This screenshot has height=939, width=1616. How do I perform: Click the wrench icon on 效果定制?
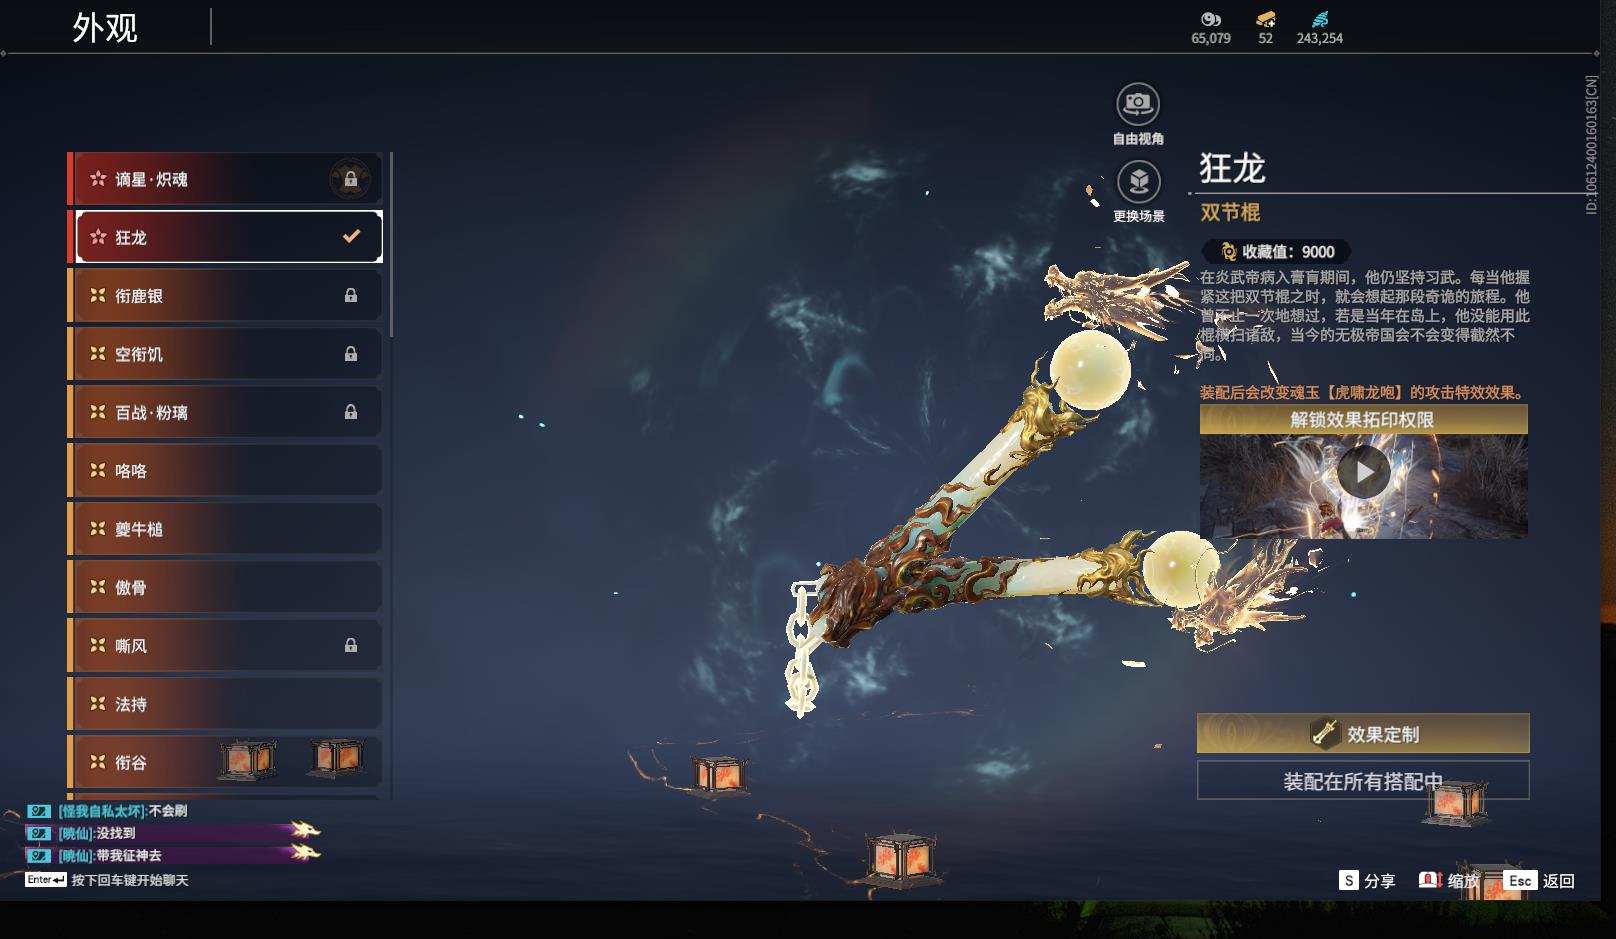(1325, 734)
